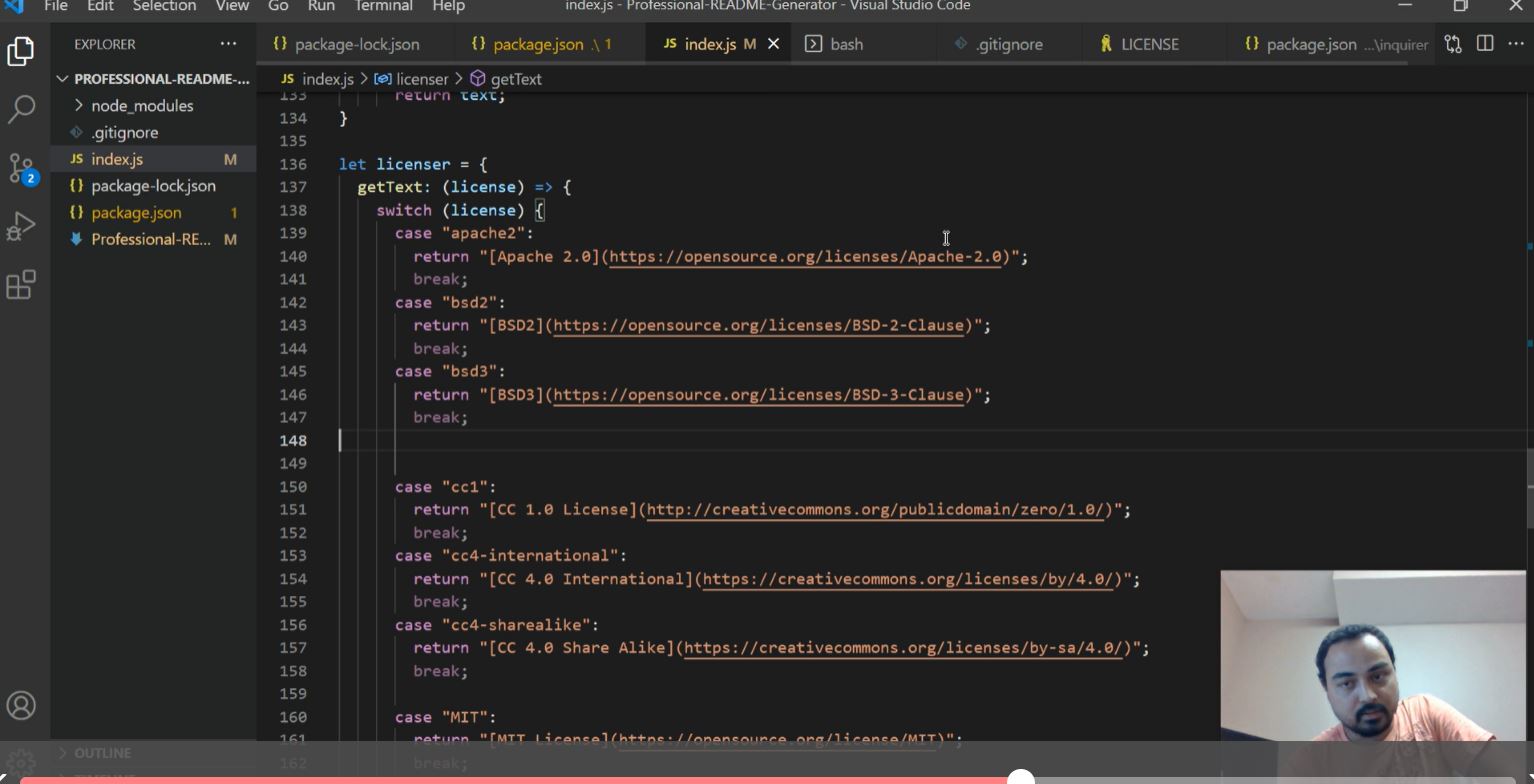Open package.json in the Explorer tree
The height and width of the screenshot is (784, 1534).
pyautogui.click(x=155, y=213)
